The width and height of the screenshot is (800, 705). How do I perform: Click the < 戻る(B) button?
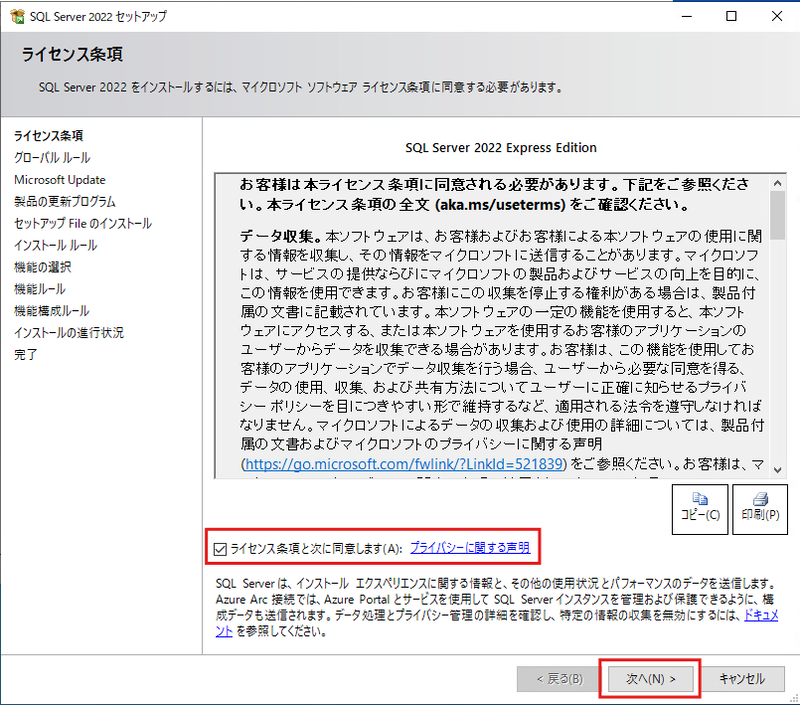(x=559, y=679)
